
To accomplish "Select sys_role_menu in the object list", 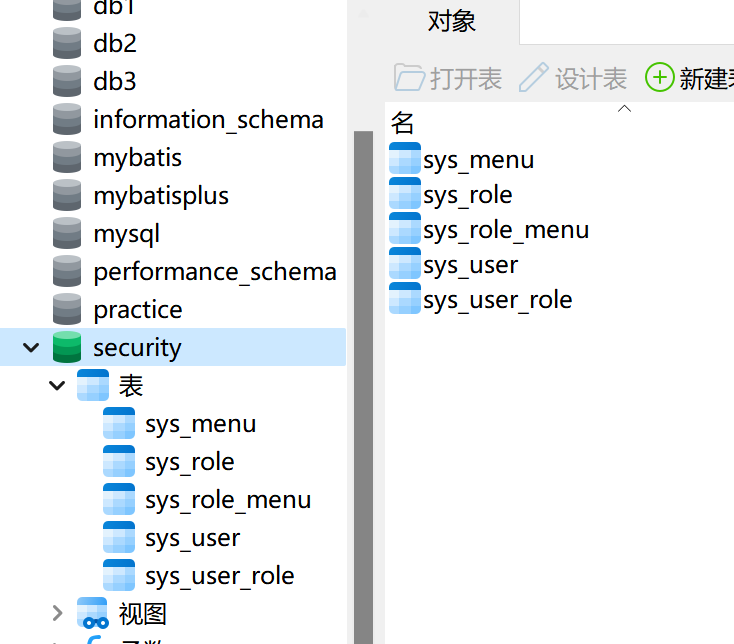I will [506, 230].
